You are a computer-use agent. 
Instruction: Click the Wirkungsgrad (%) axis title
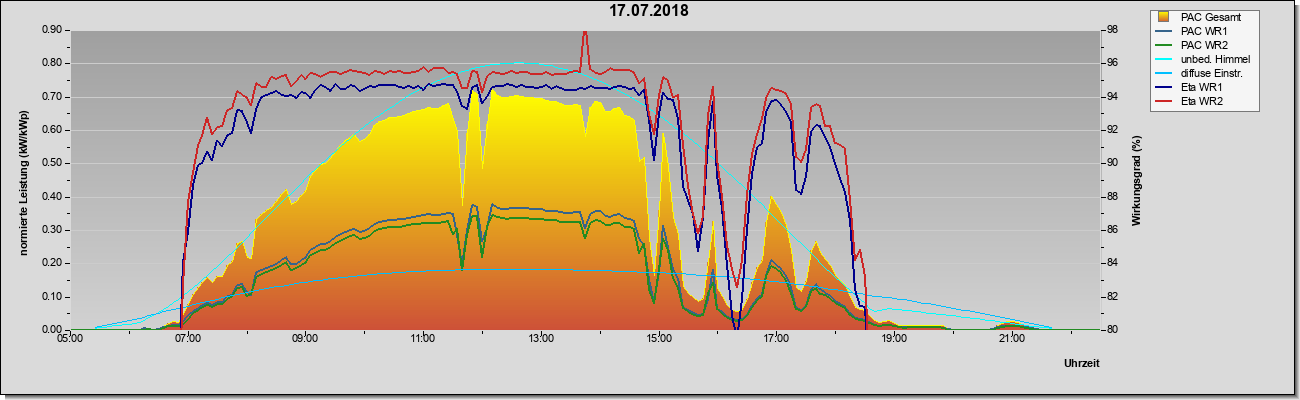(x=1137, y=180)
